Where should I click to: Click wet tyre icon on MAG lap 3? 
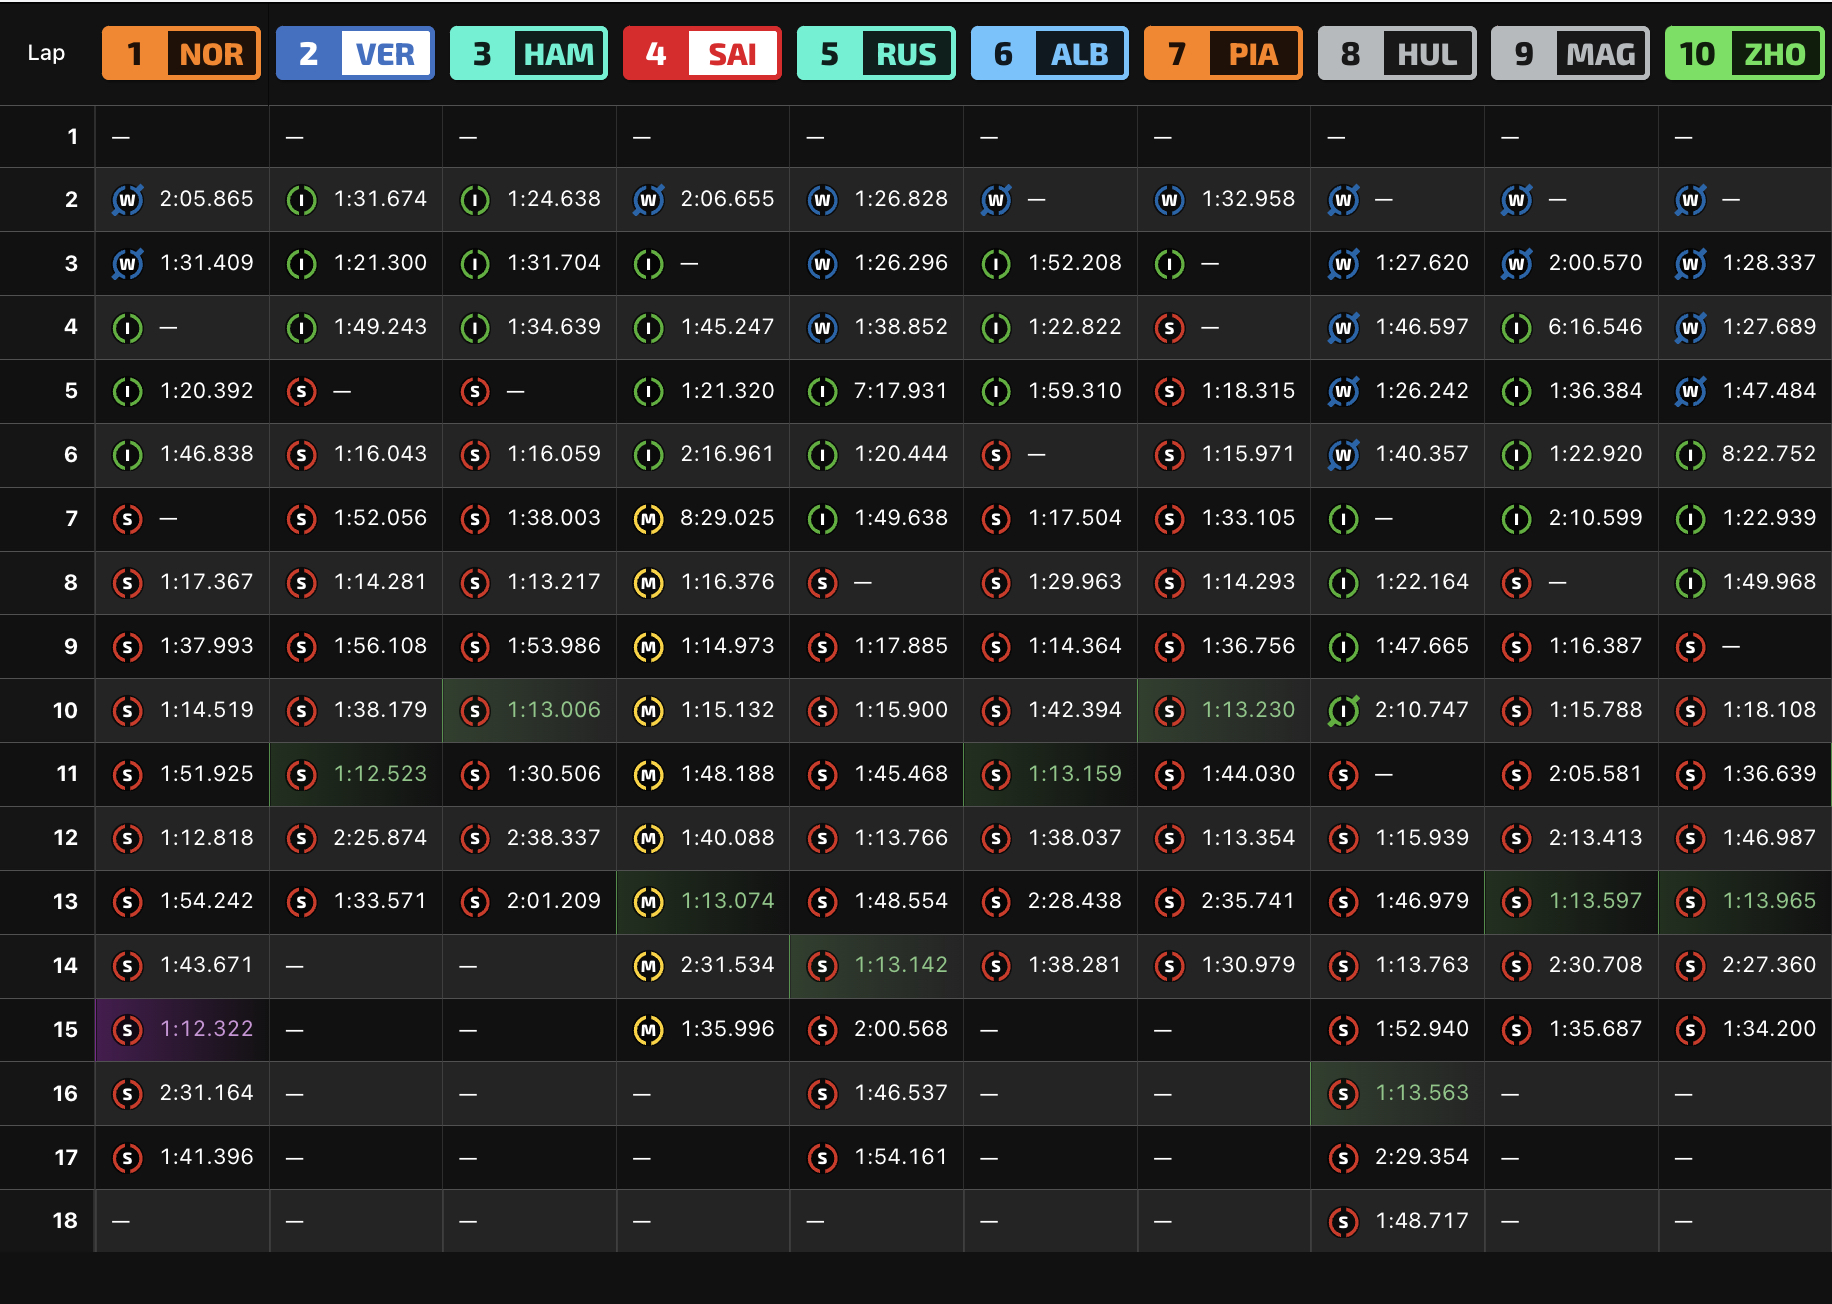1517,264
